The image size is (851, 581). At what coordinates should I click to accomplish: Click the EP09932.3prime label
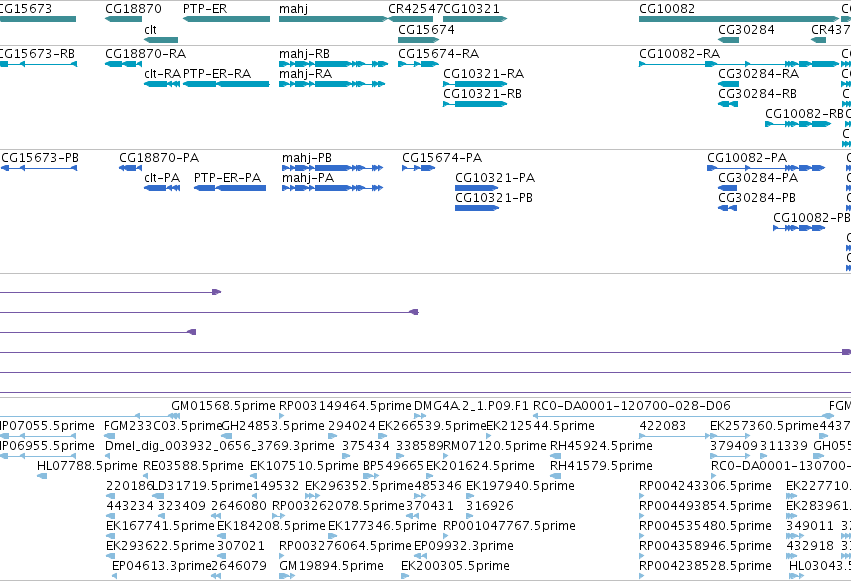(464, 546)
